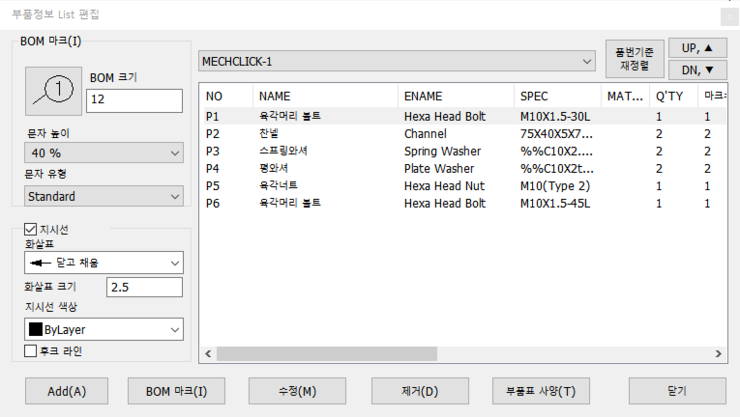
Task: Click the 75X40X5X7... spec cell
Action: pyautogui.click(x=556, y=134)
